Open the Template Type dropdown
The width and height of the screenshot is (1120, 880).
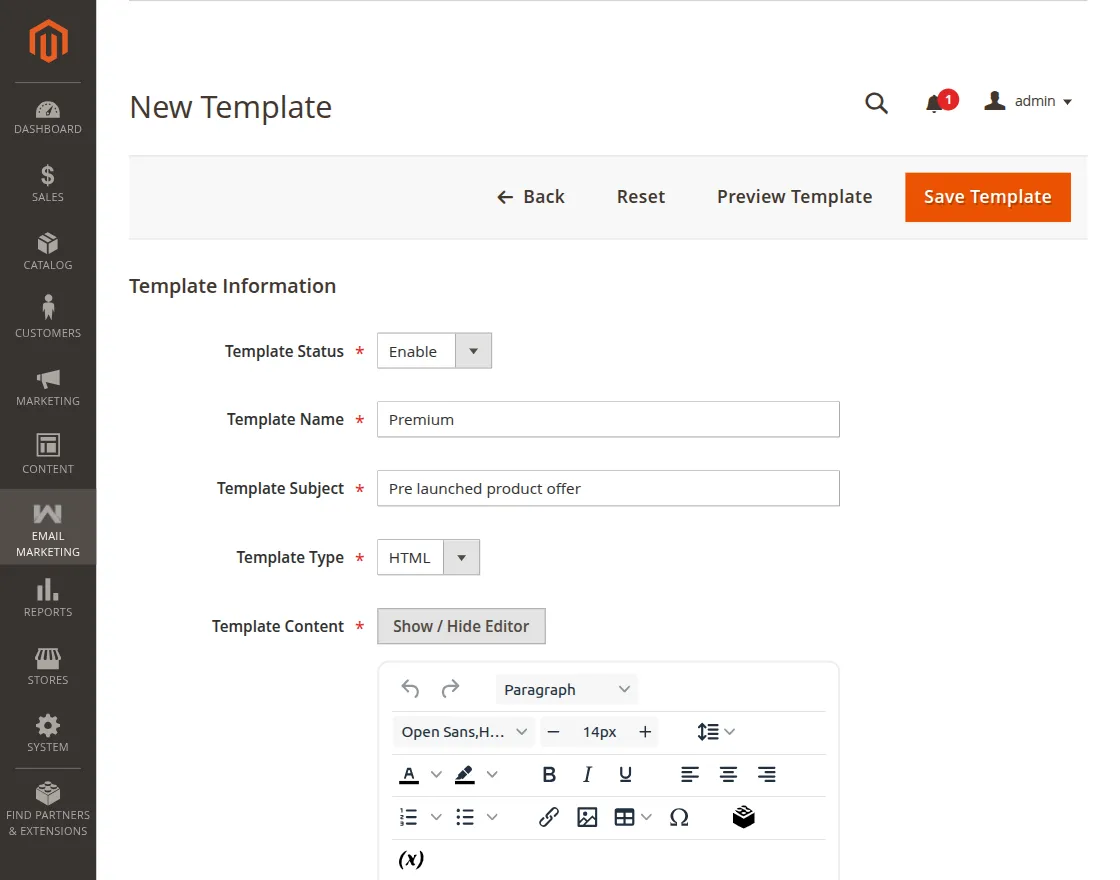(x=428, y=557)
